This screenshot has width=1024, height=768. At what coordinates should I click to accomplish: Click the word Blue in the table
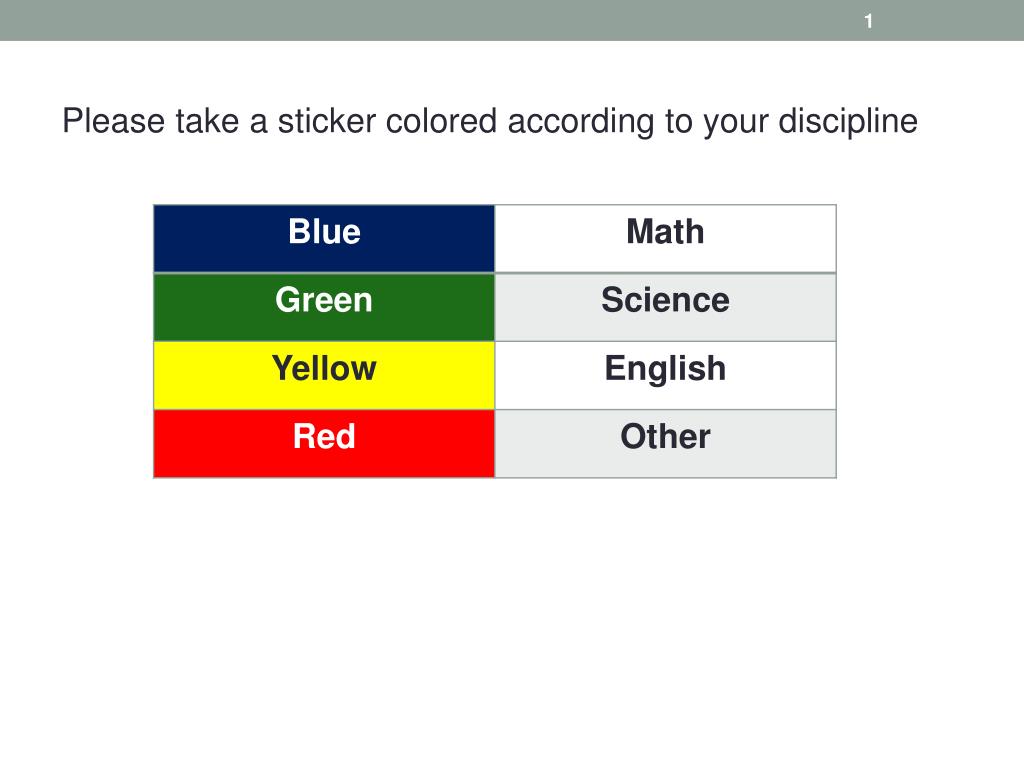pos(325,231)
